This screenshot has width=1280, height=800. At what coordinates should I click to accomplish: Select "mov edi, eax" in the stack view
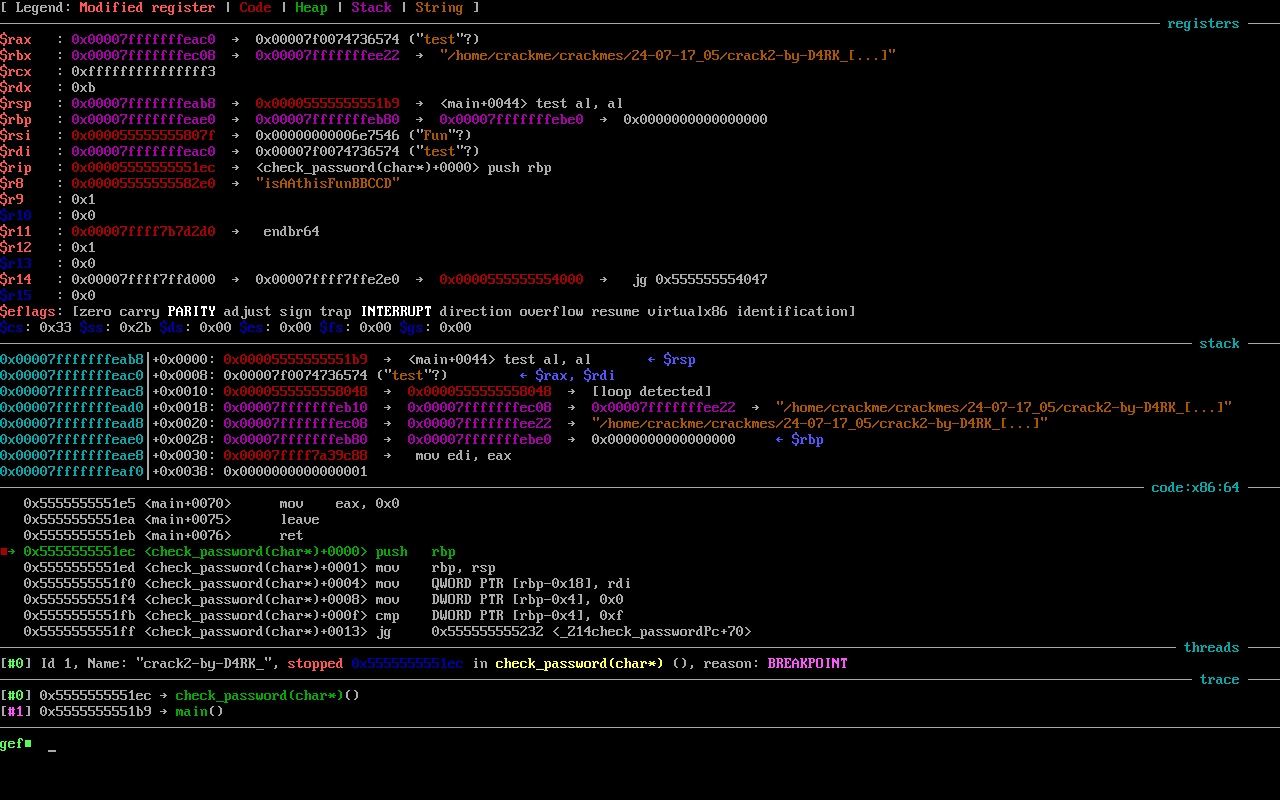coord(463,456)
